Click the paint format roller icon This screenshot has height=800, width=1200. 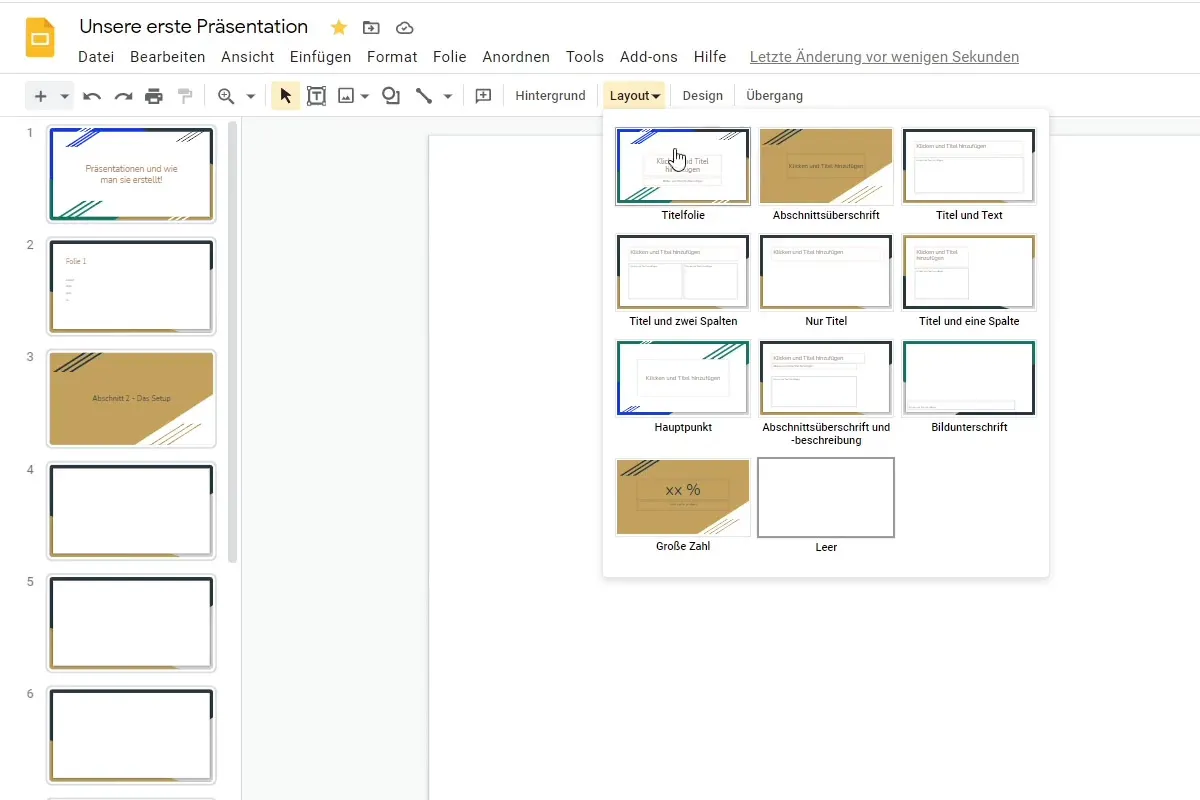coord(185,96)
